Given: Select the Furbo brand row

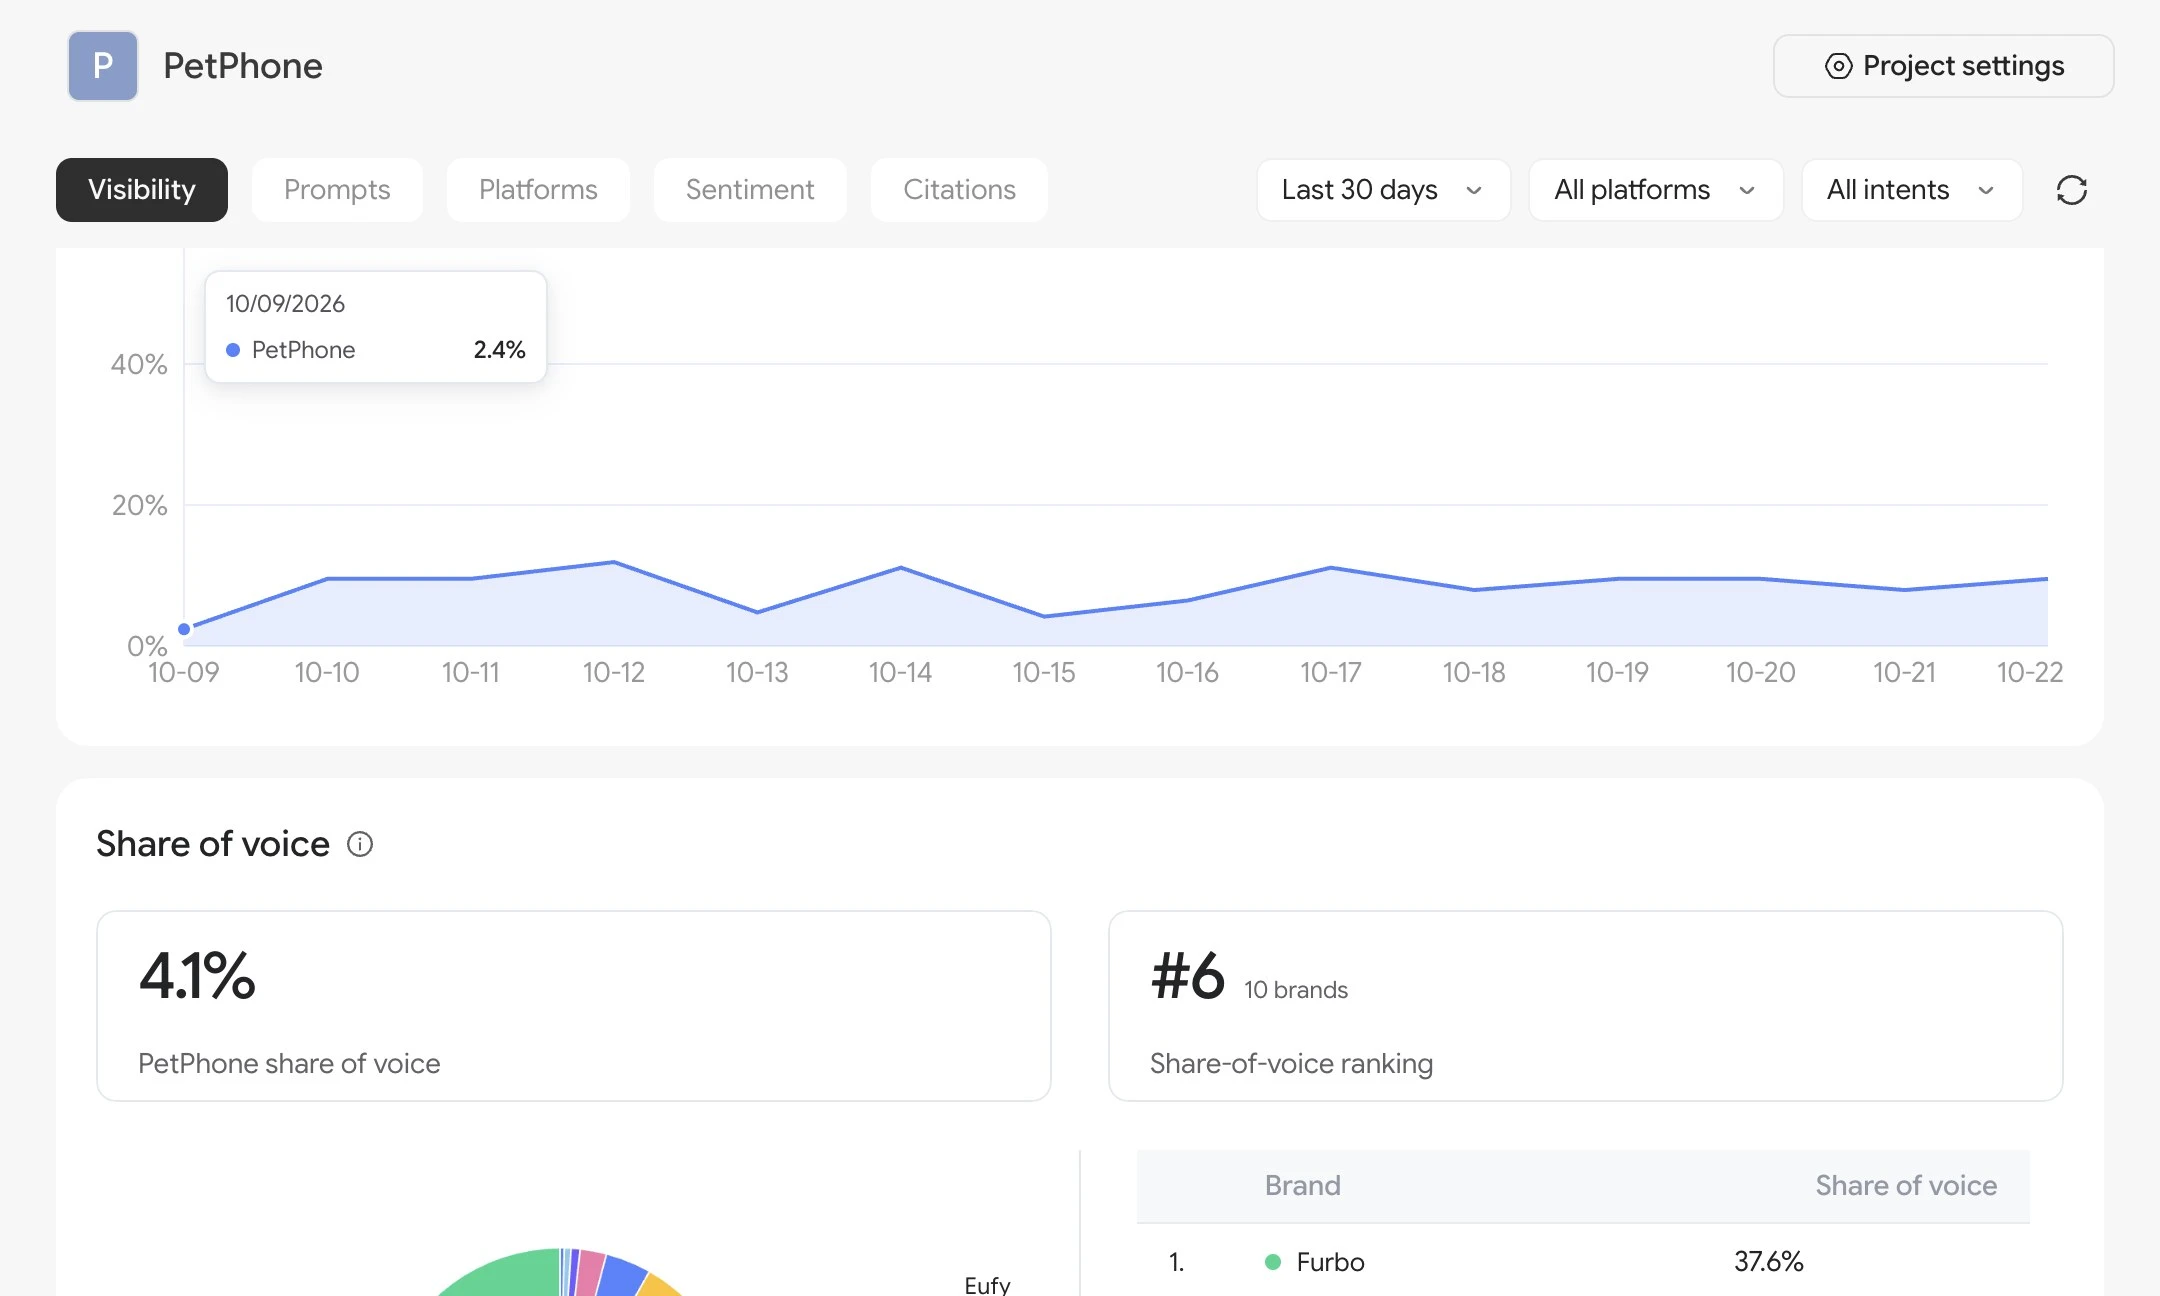Looking at the screenshot, I should coord(1583,1262).
